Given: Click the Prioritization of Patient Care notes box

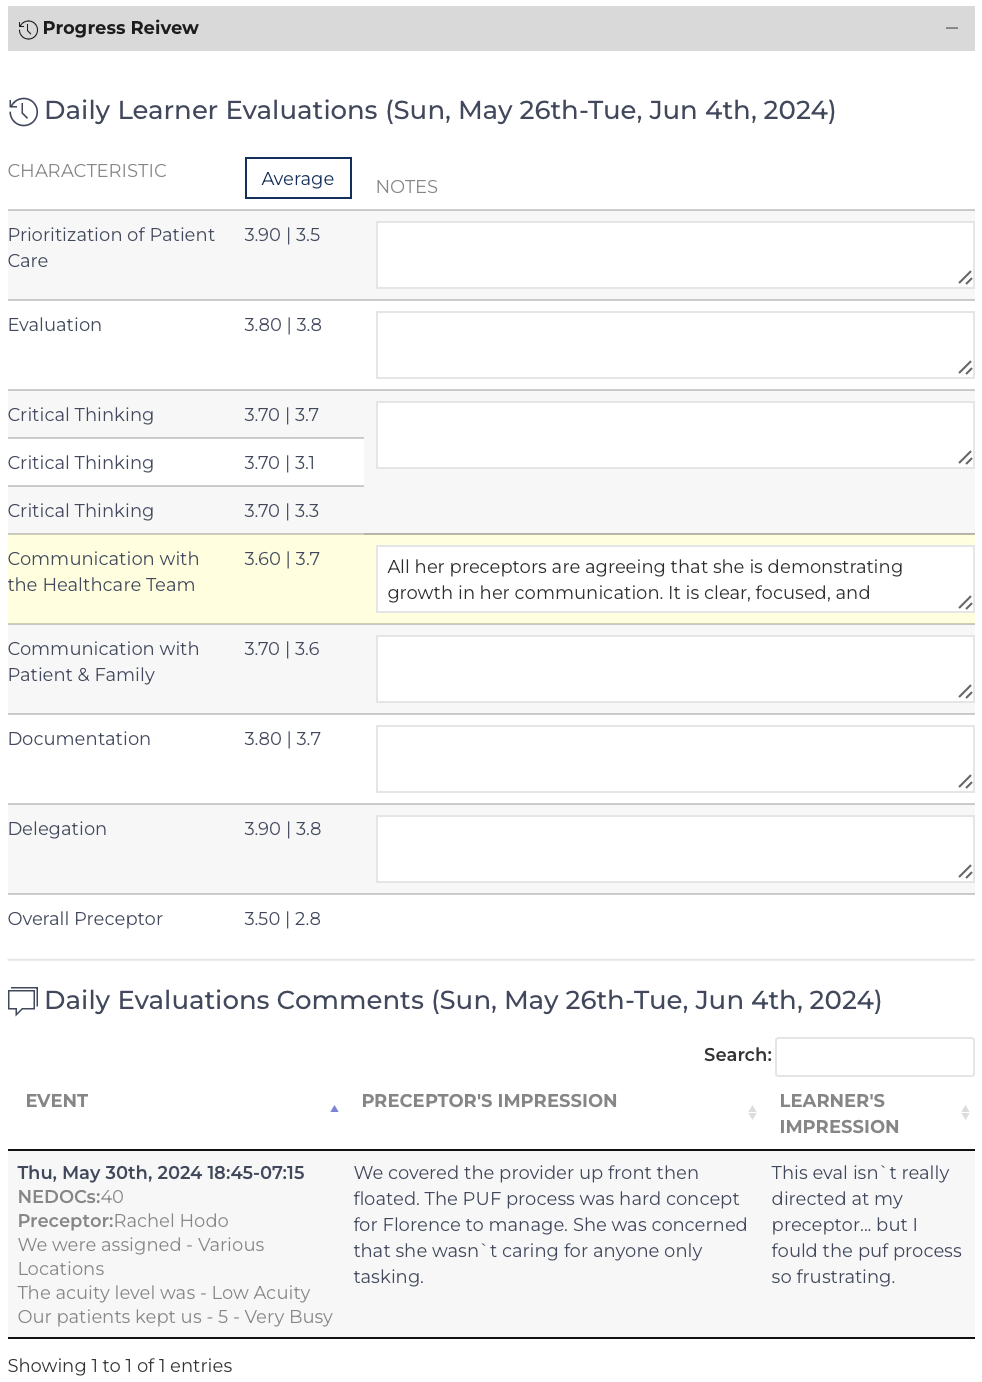Looking at the screenshot, I should pos(675,255).
